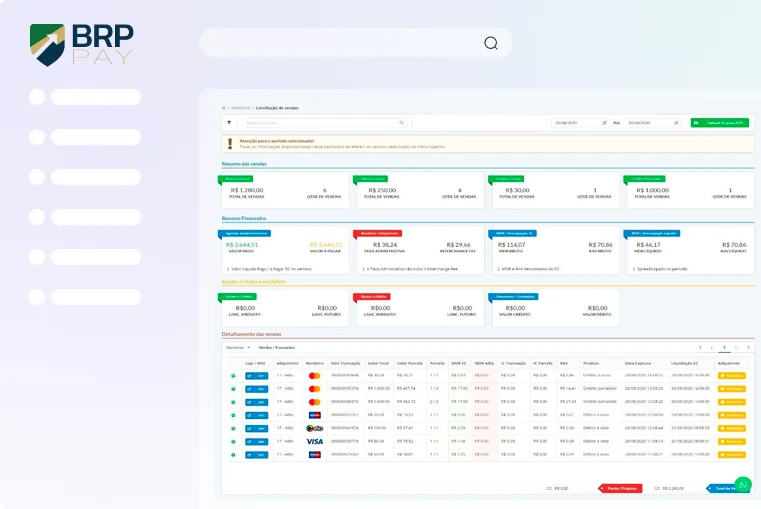Go to Relatórios in the breadcrumb
This screenshot has height=509, width=761.
[x=240, y=108]
